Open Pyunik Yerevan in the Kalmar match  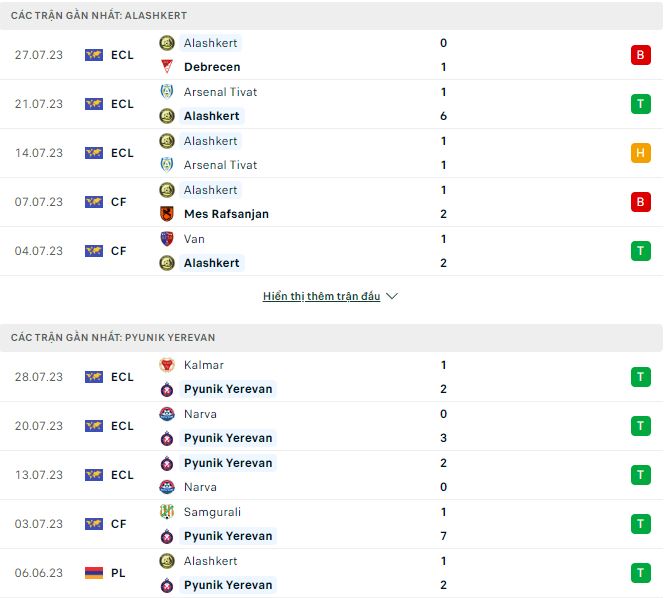pyautogui.click(x=228, y=389)
